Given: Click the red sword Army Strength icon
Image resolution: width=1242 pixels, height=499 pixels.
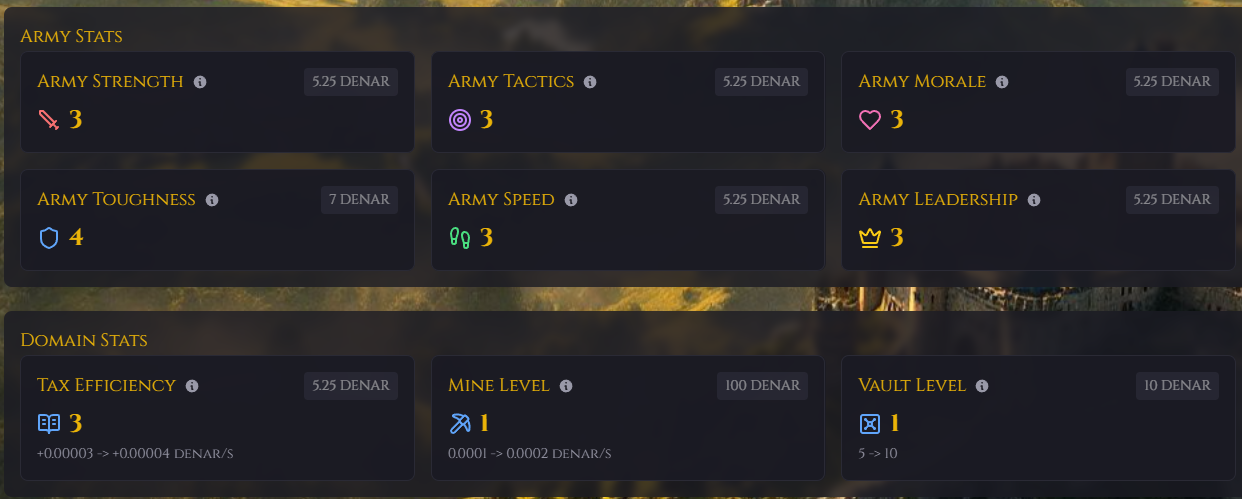Looking at the screenshot, I should [x=49, y=120].
